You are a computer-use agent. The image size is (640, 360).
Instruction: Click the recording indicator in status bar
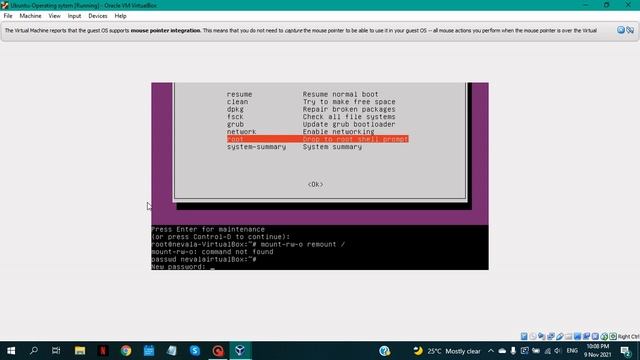587,336
